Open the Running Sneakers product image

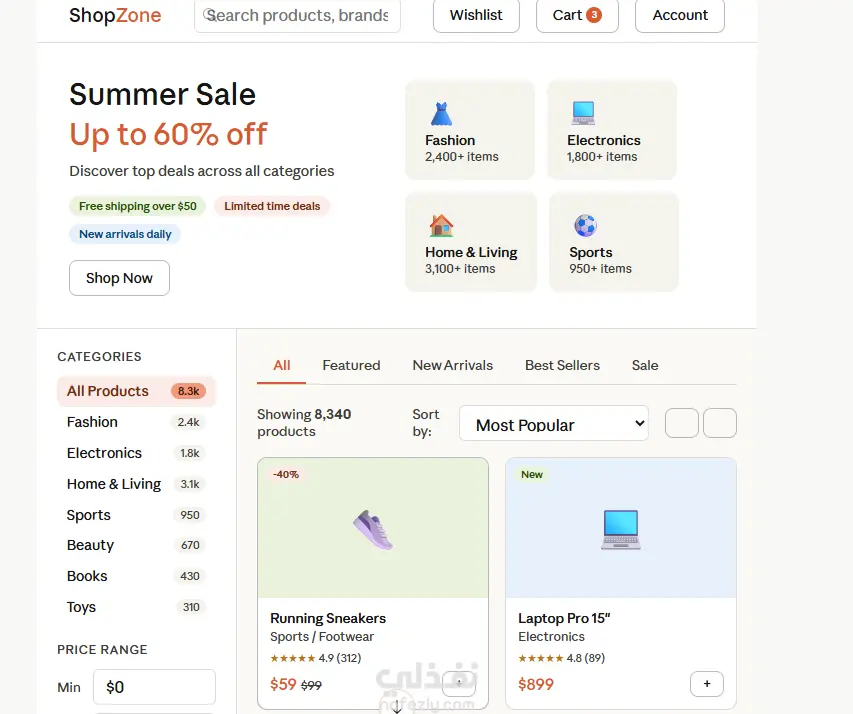[373, 528]
